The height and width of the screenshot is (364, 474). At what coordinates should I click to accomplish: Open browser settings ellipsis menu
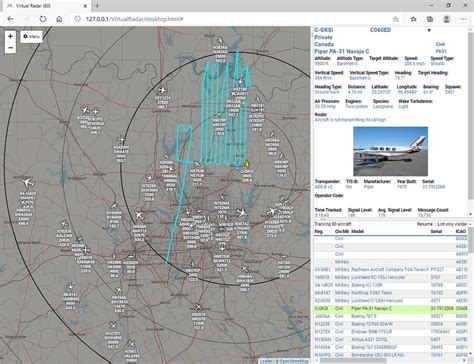click(464, 19)
